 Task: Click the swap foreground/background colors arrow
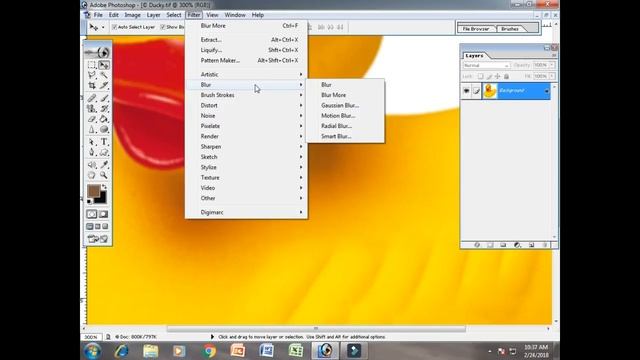[104, 187]
